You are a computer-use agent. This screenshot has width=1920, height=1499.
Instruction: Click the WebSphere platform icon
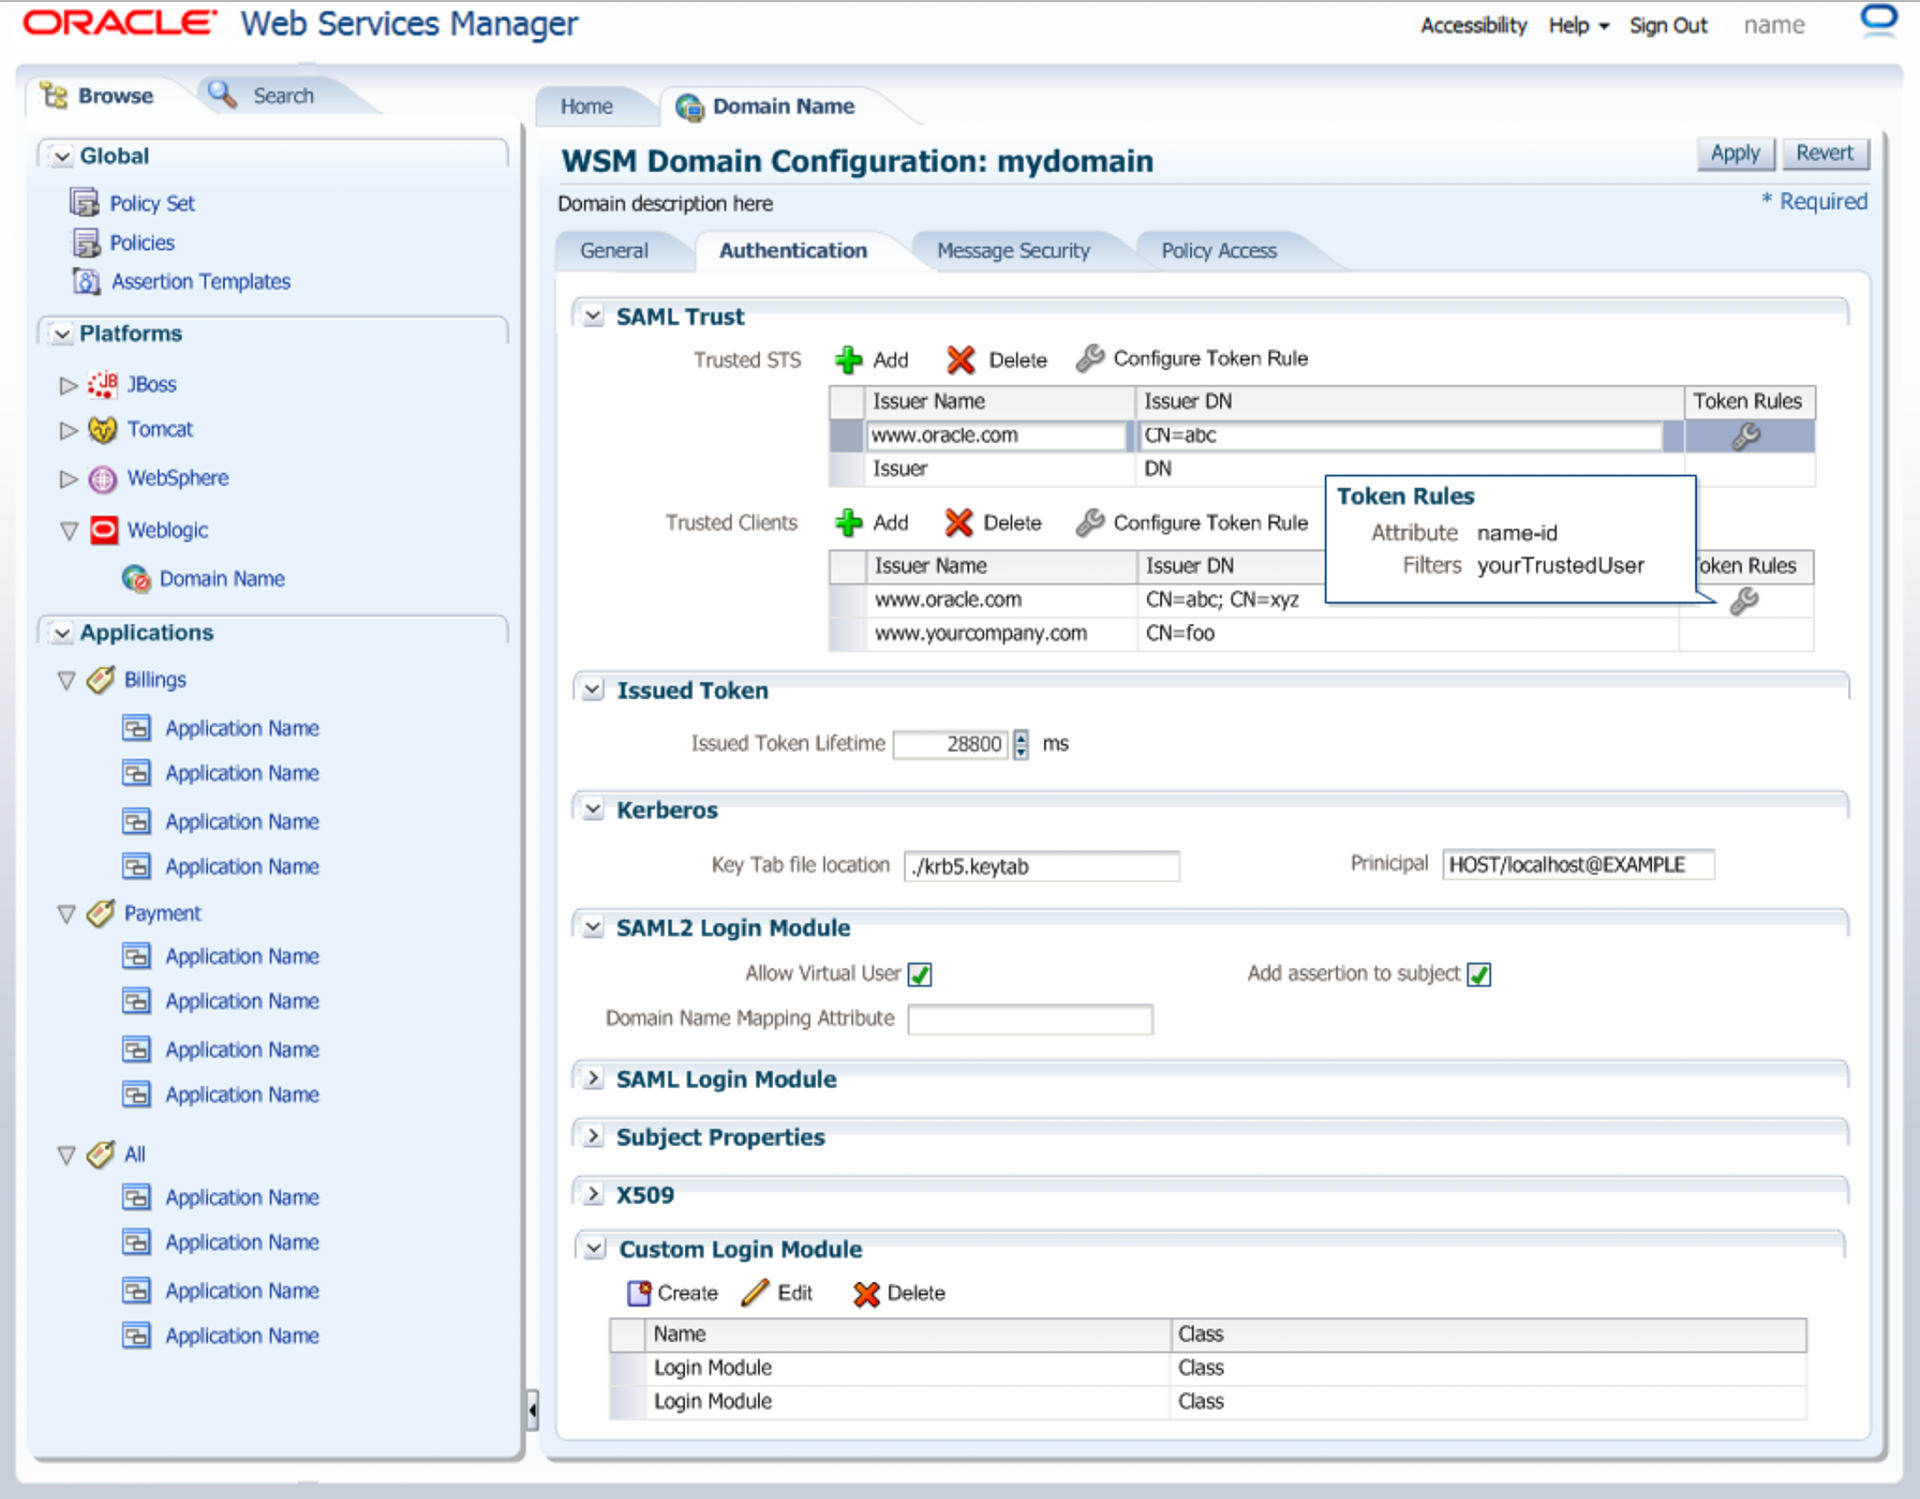(103, 479)
